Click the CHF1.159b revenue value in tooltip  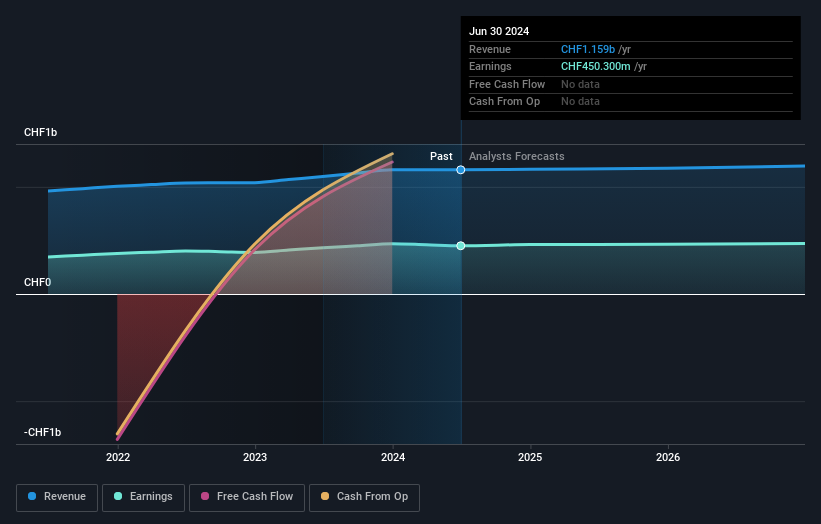pyautogui.click(x=588, y=49)
